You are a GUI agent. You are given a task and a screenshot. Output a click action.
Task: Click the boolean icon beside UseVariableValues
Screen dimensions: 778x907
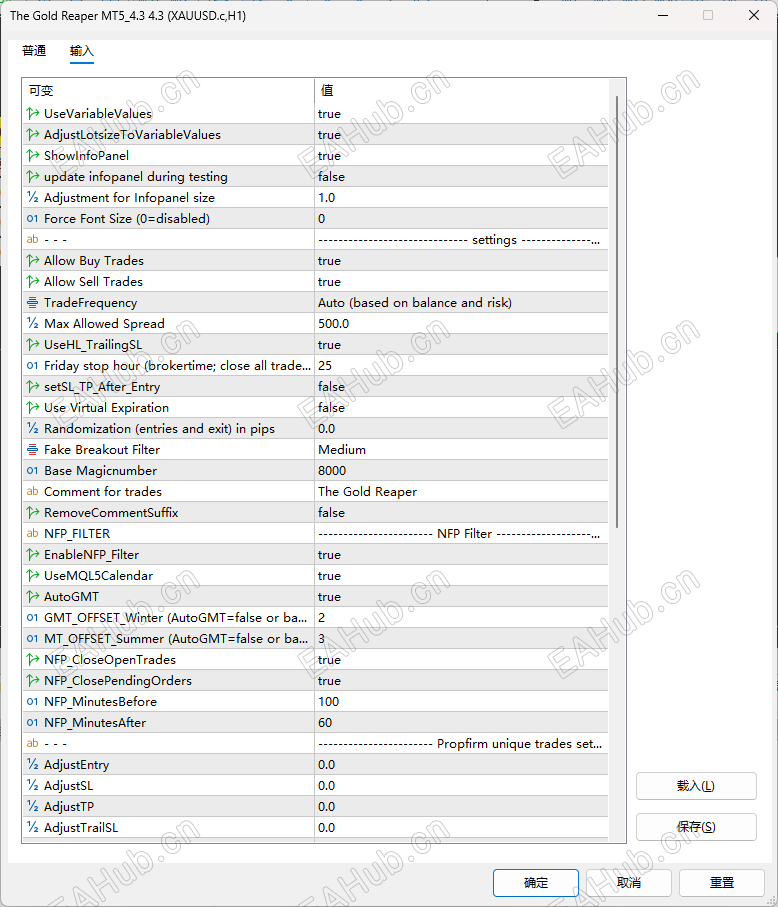click(32, 113)
